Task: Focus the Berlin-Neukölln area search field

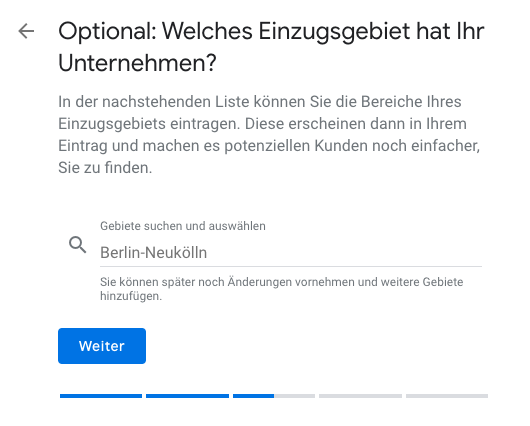Action: pos(291,253)
